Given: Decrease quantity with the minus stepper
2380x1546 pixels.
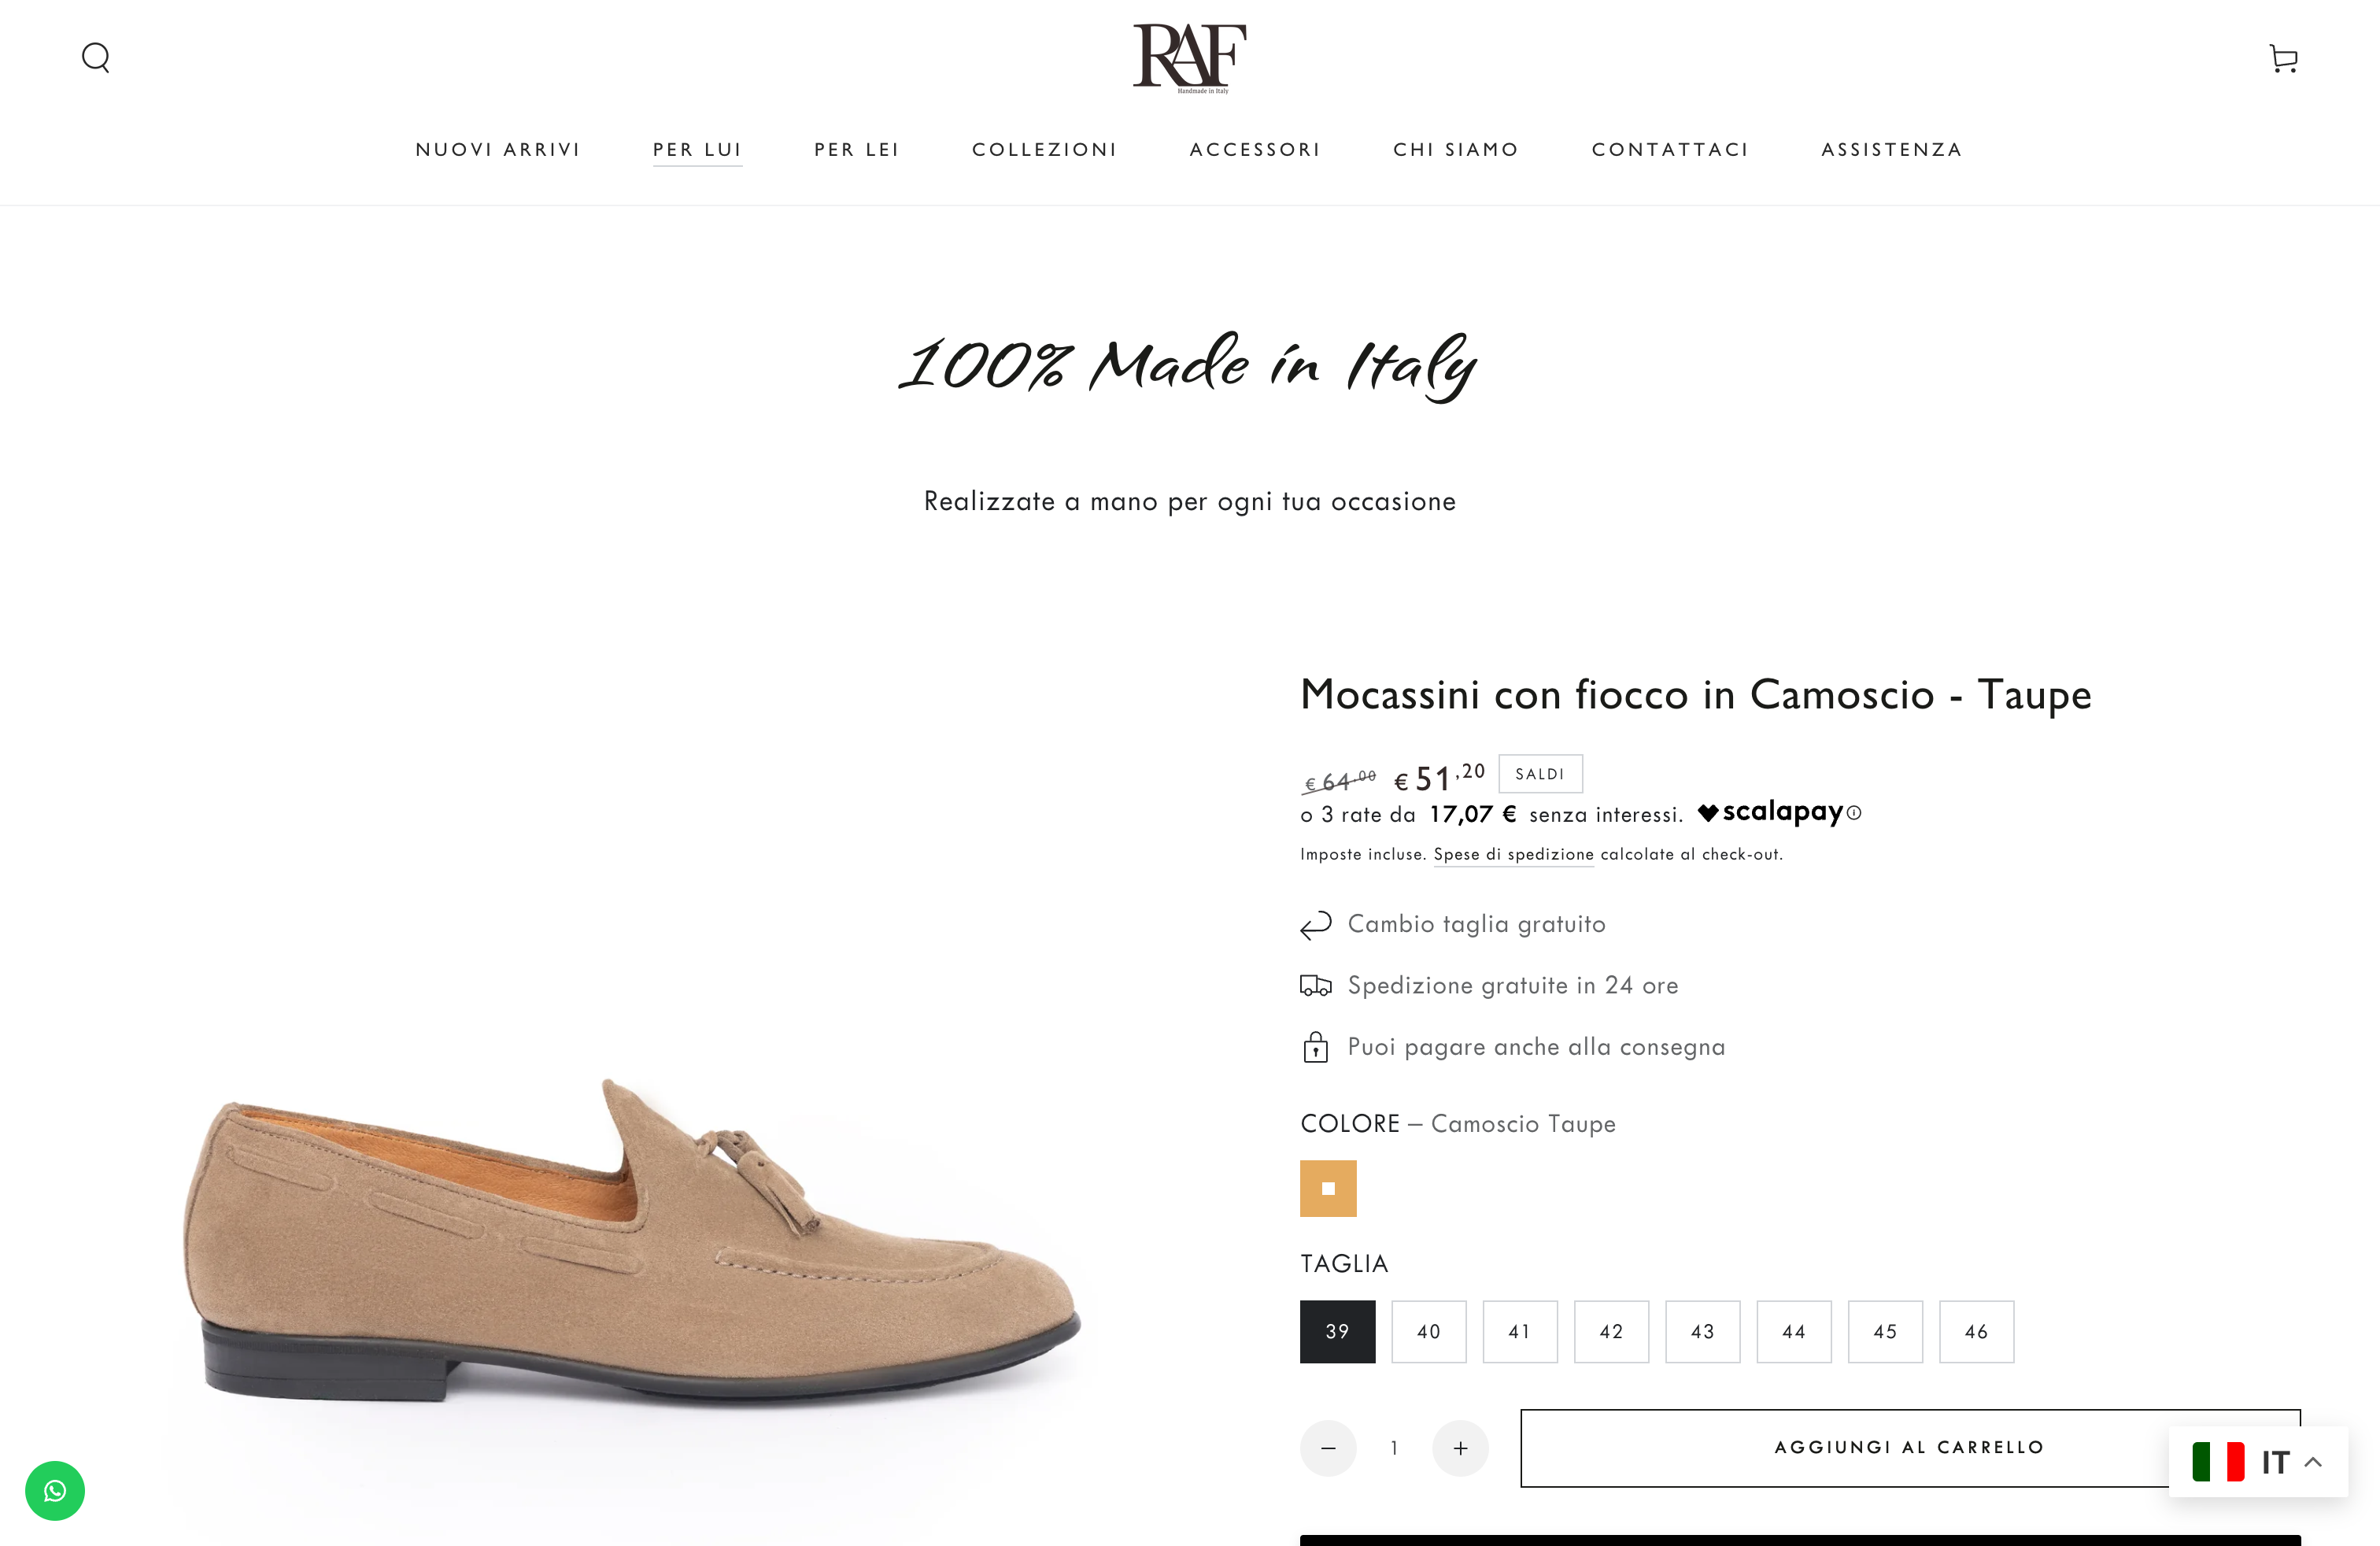Looking at the screenshot, I should 1328,1447.
